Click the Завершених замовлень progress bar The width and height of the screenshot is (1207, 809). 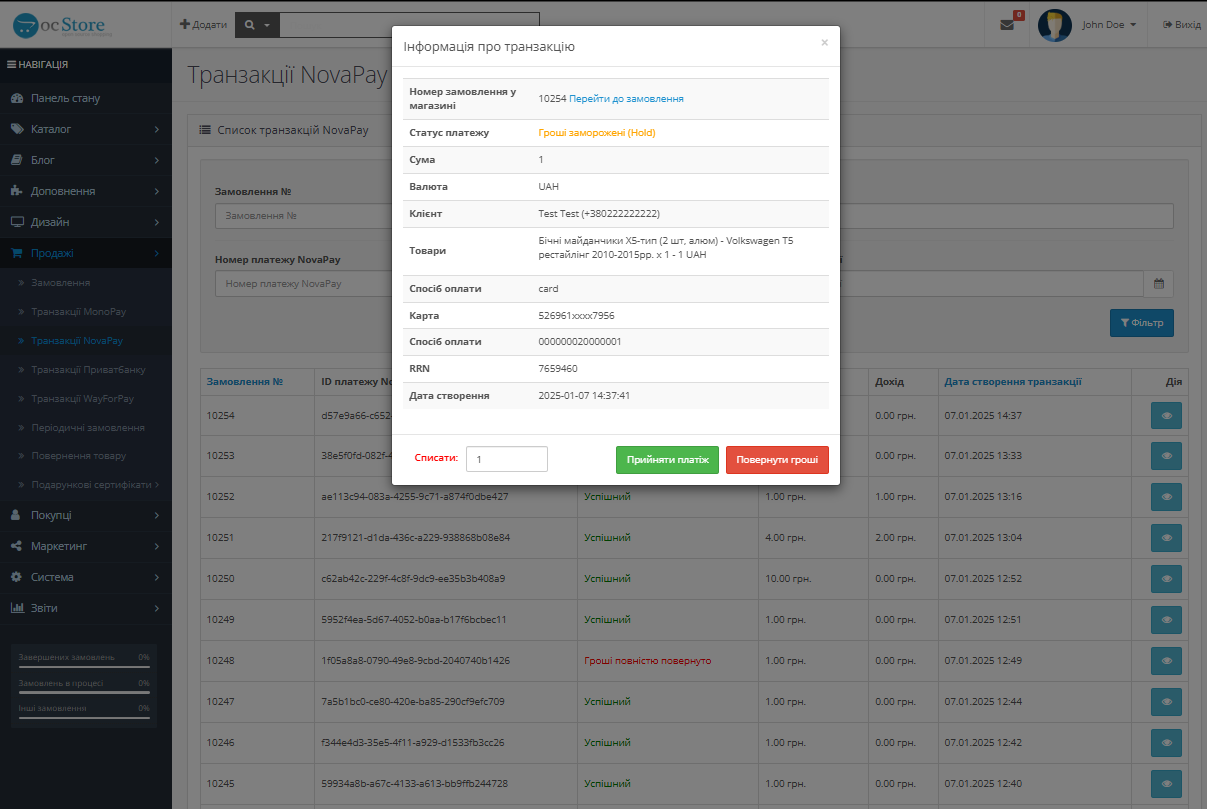click(x=84, y=667)
